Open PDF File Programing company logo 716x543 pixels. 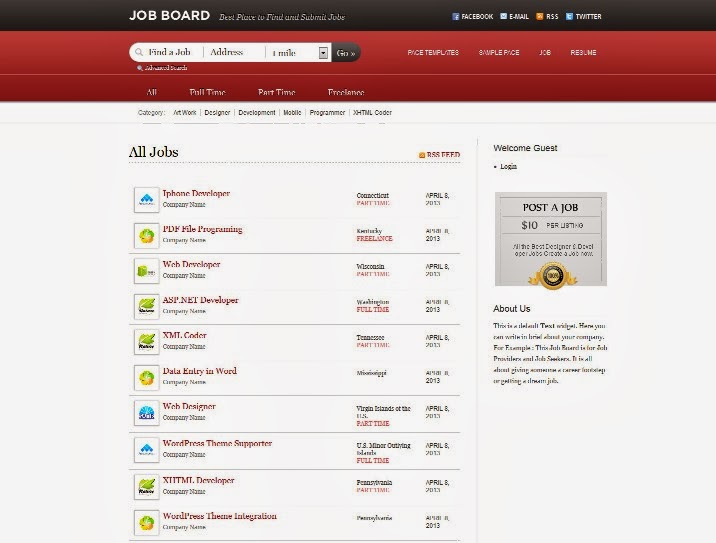click(147, 235)
